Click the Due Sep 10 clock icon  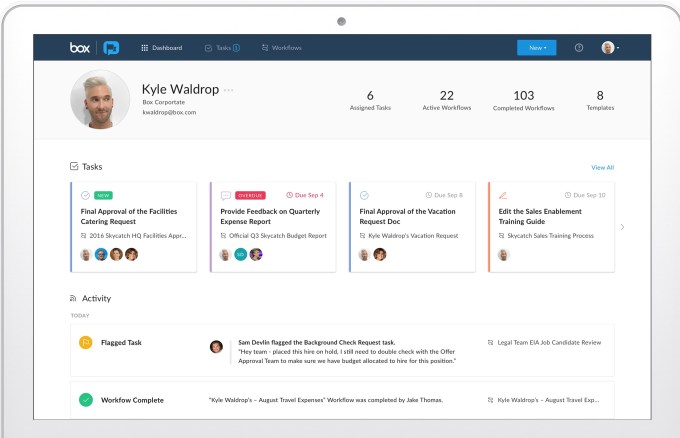click(568, 195)
